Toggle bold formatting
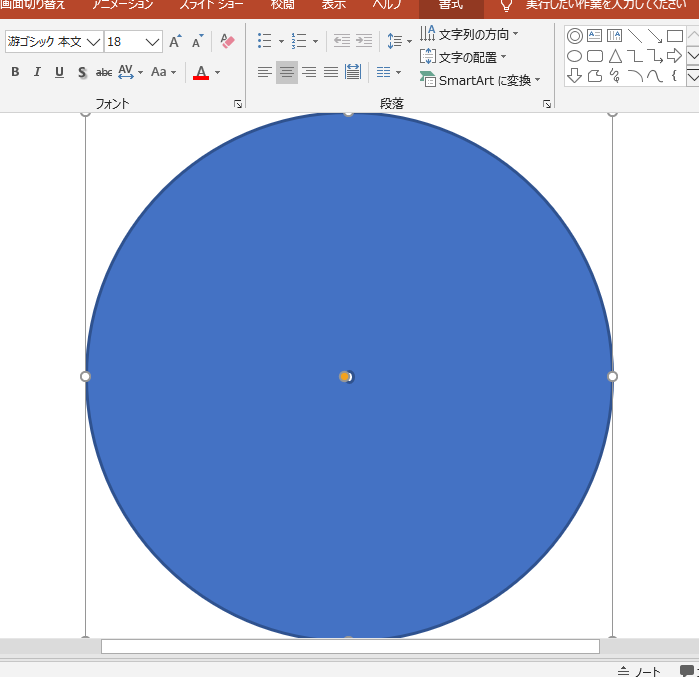 [15, 72]
